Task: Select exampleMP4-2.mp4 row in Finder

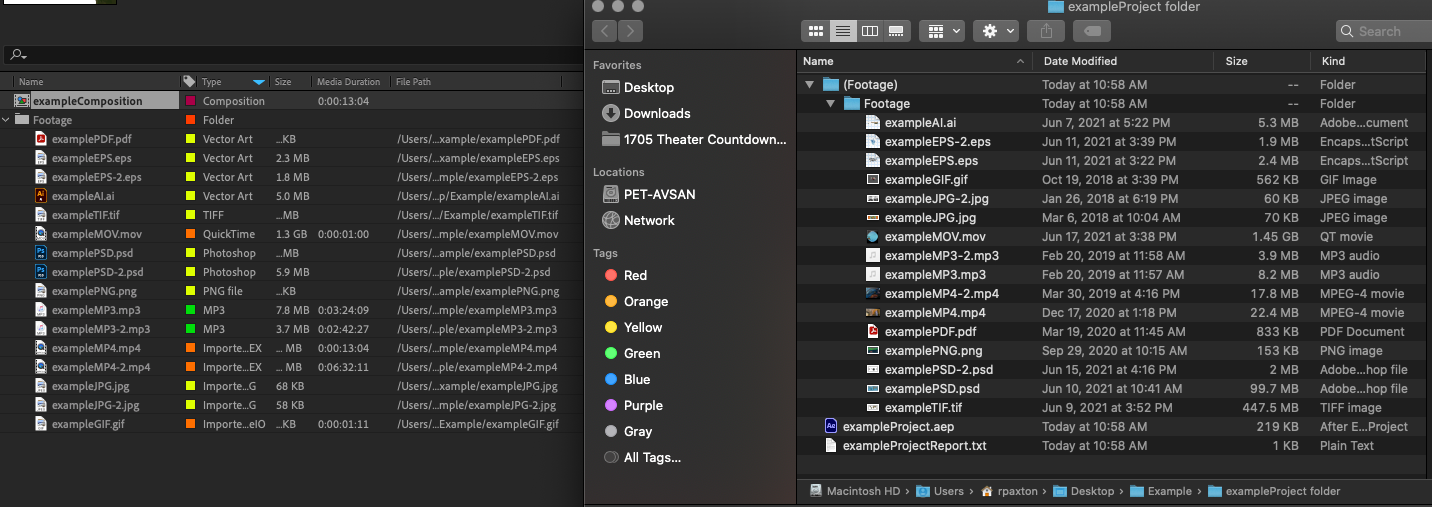Action: (x=1113, y=294)
